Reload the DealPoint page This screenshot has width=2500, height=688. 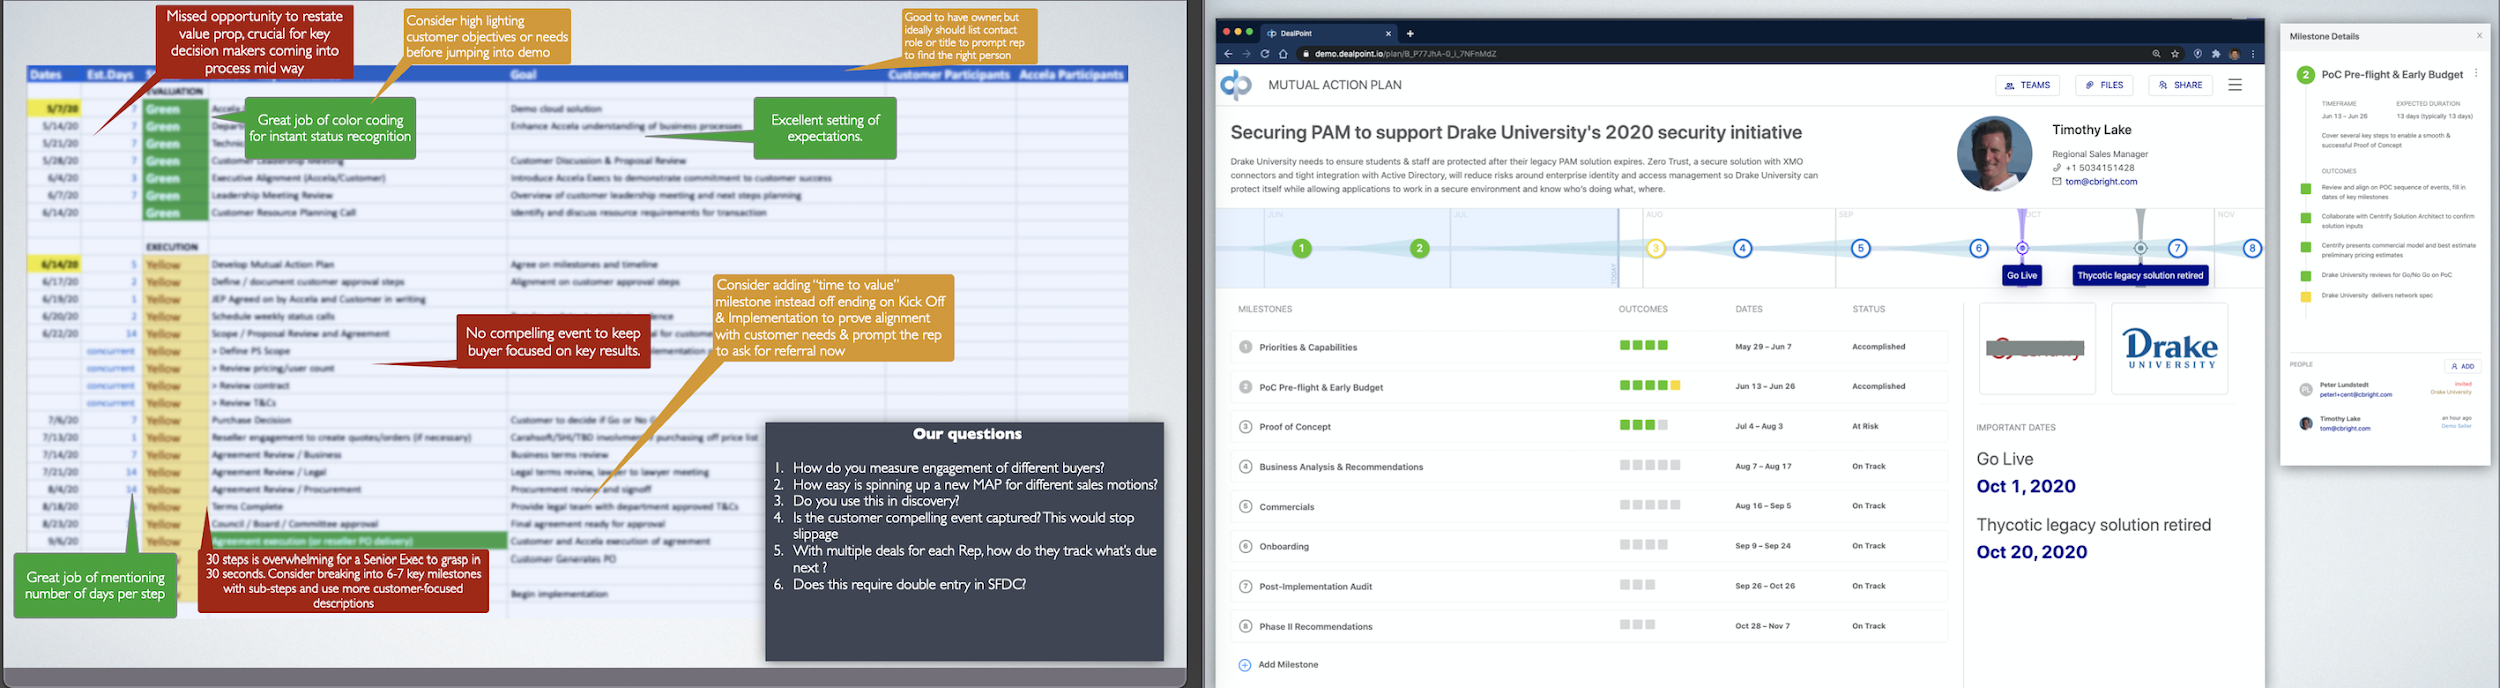click(1265, 54)
